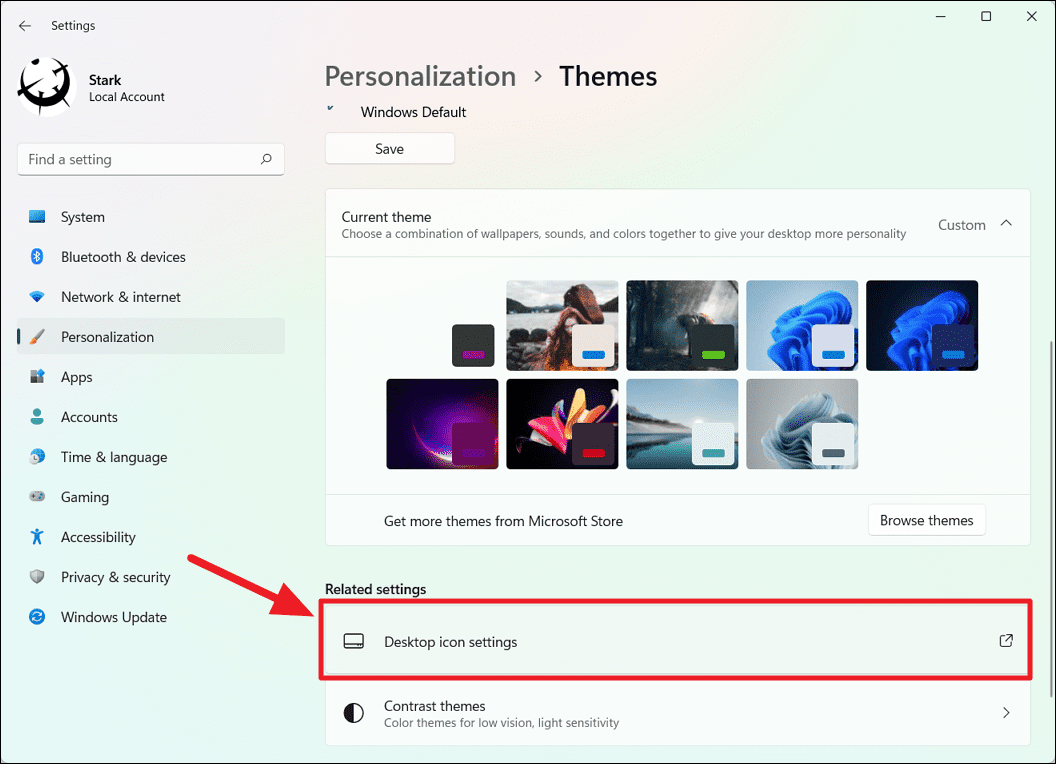Image resolution: width=1056 pixels, height=764 pixels.
Task: Open Time & language settings
Action: (151, 457)
